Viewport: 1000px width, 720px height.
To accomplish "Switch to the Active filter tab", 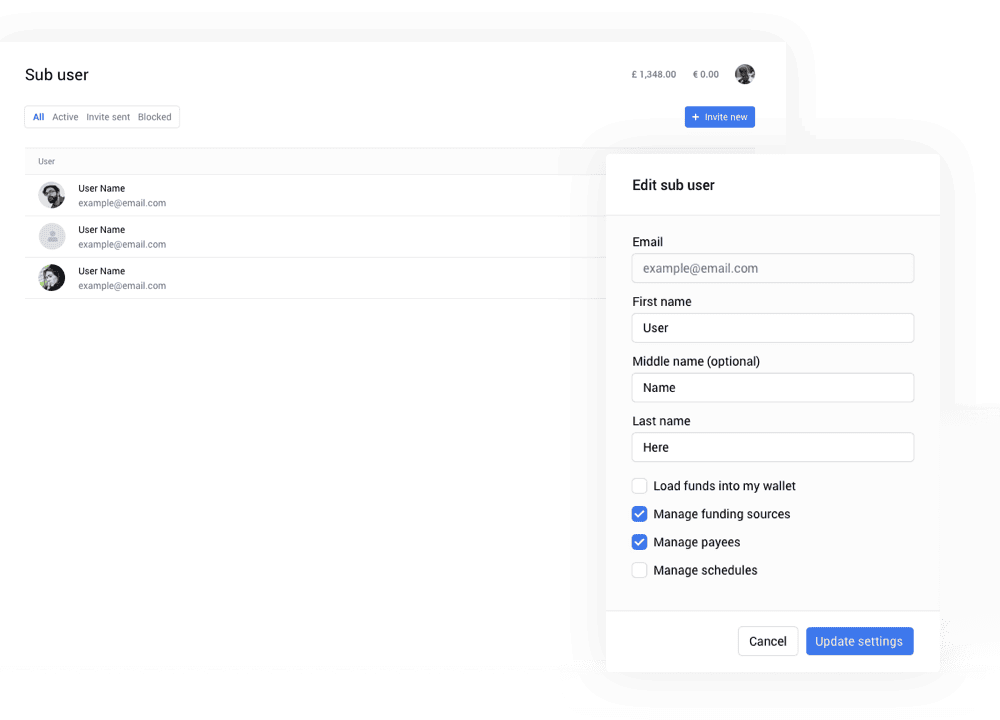I will (x=65, y=117).
